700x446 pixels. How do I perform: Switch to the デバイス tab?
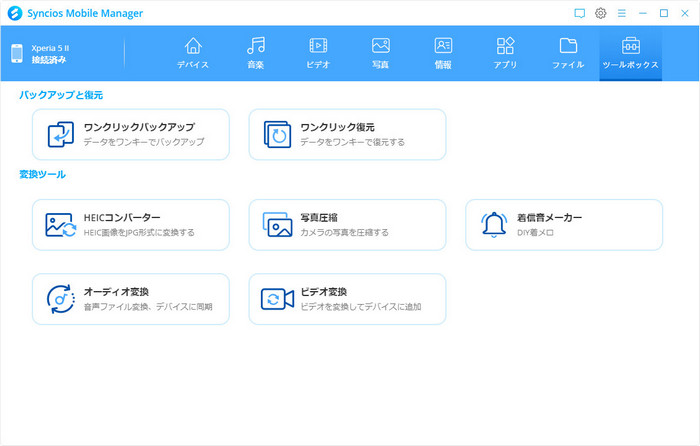[x=193, y=53]
